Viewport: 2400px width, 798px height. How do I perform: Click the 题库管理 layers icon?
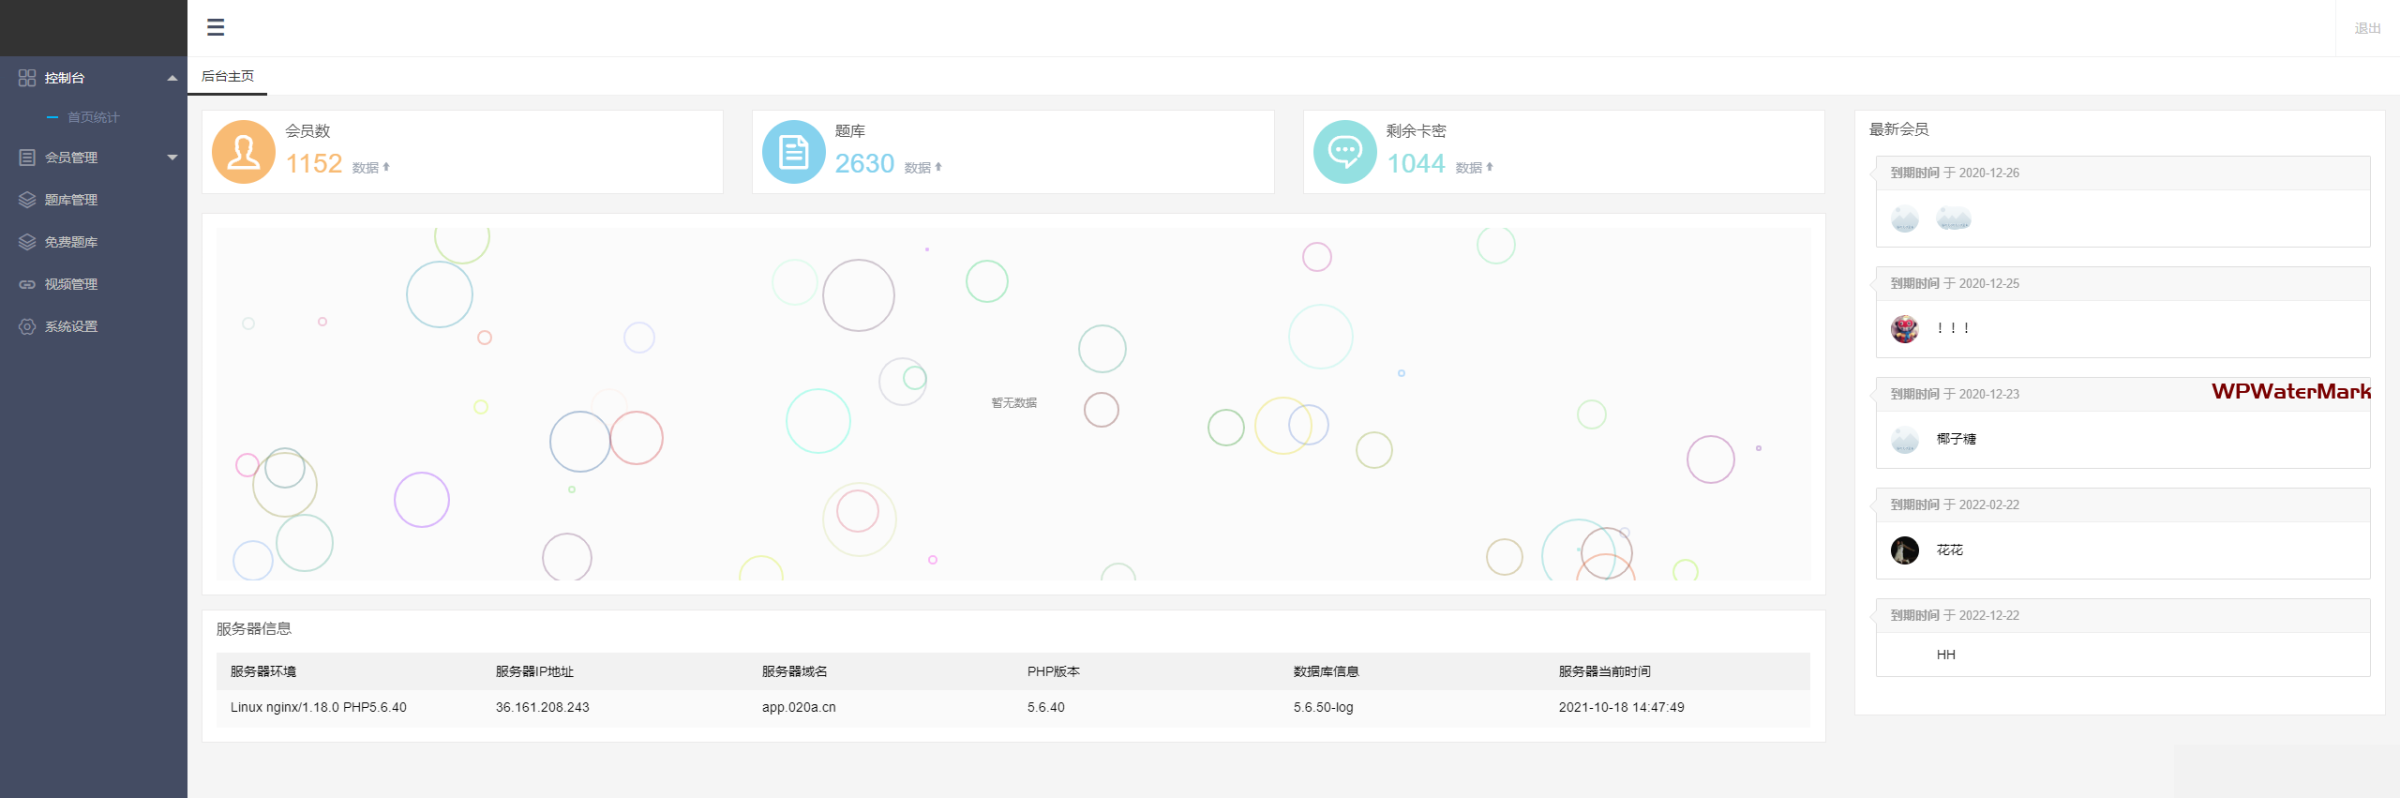[x=27, y=200]
